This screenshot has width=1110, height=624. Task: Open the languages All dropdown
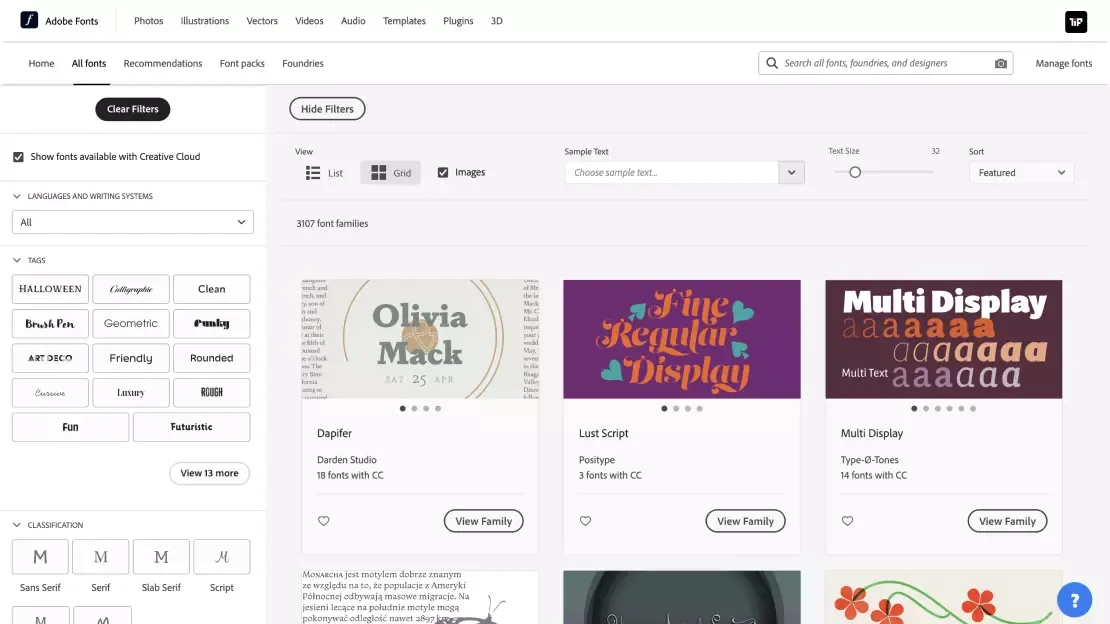coord(132,222)
